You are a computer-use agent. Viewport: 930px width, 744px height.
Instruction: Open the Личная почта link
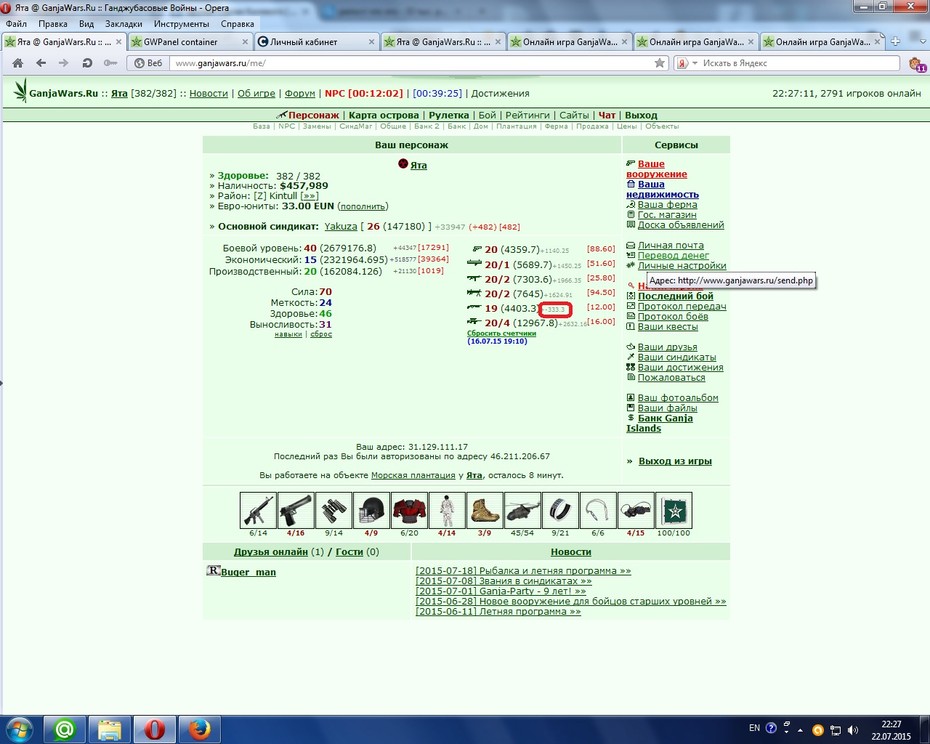(x=671, y=245)
